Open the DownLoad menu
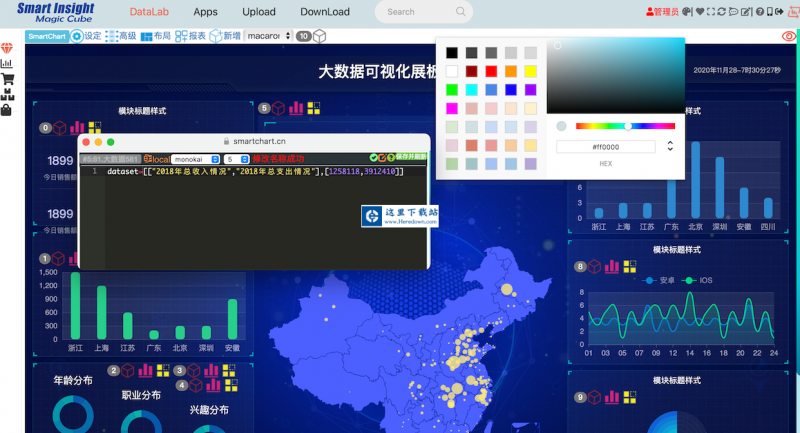The image size is (800, 433). point(325,12)
